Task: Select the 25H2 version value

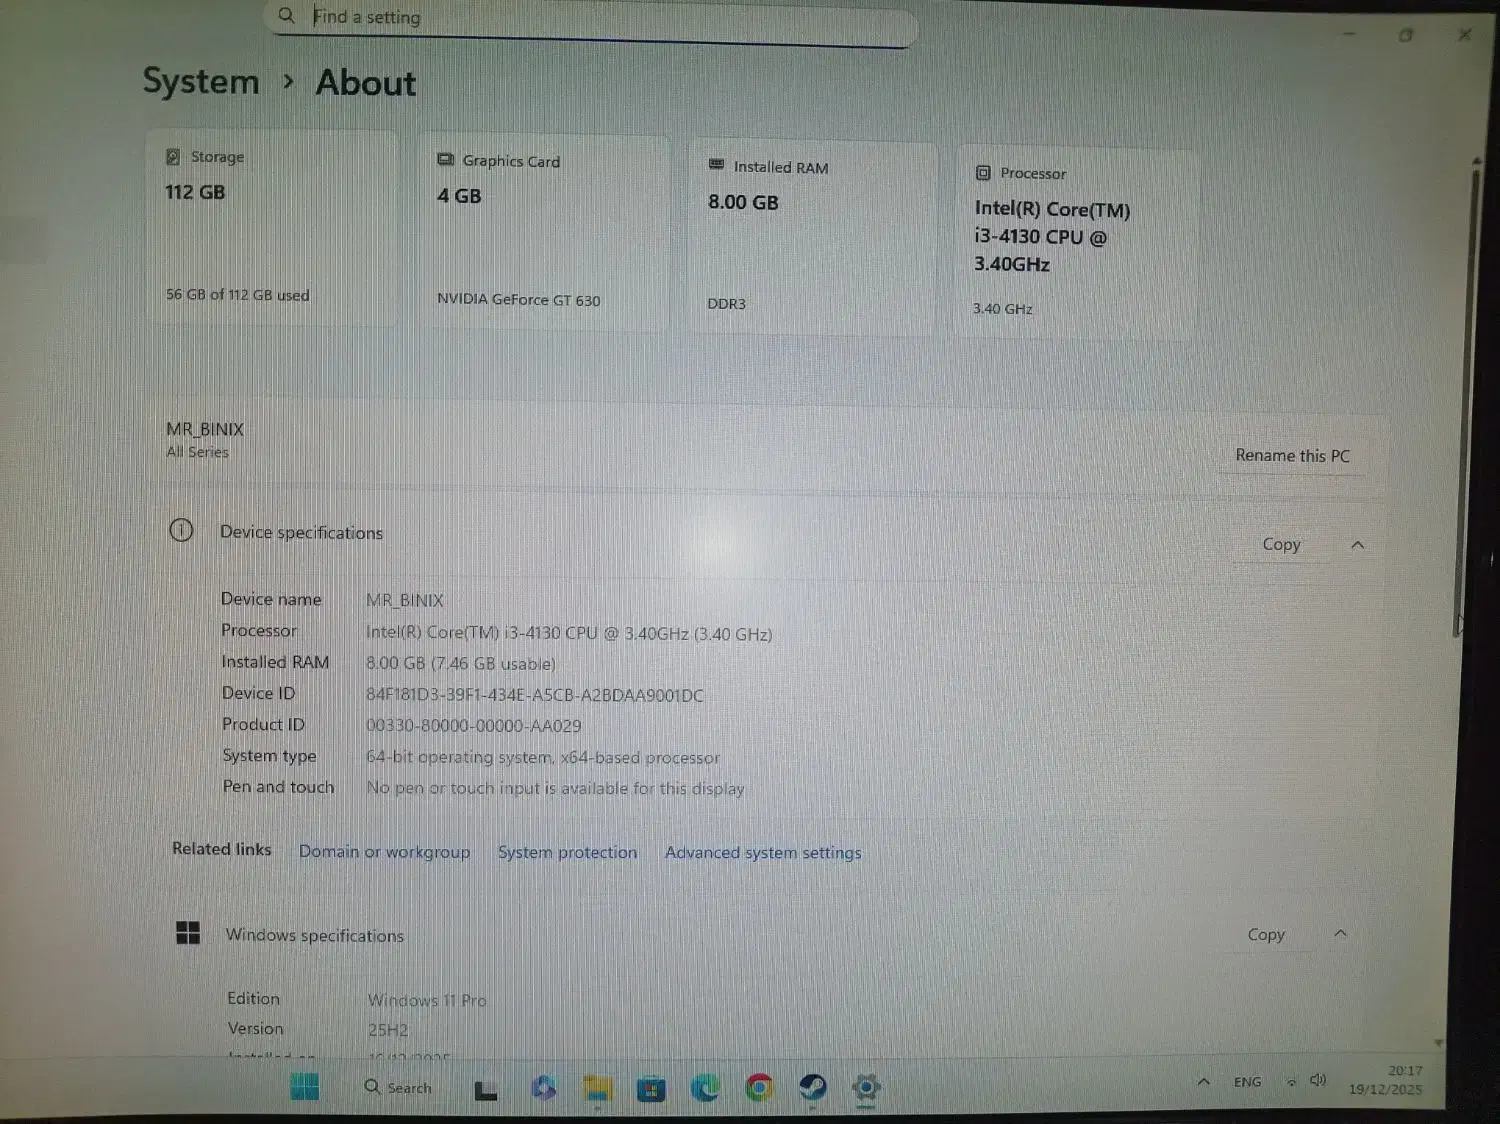Action: [x=388, y=1030]
